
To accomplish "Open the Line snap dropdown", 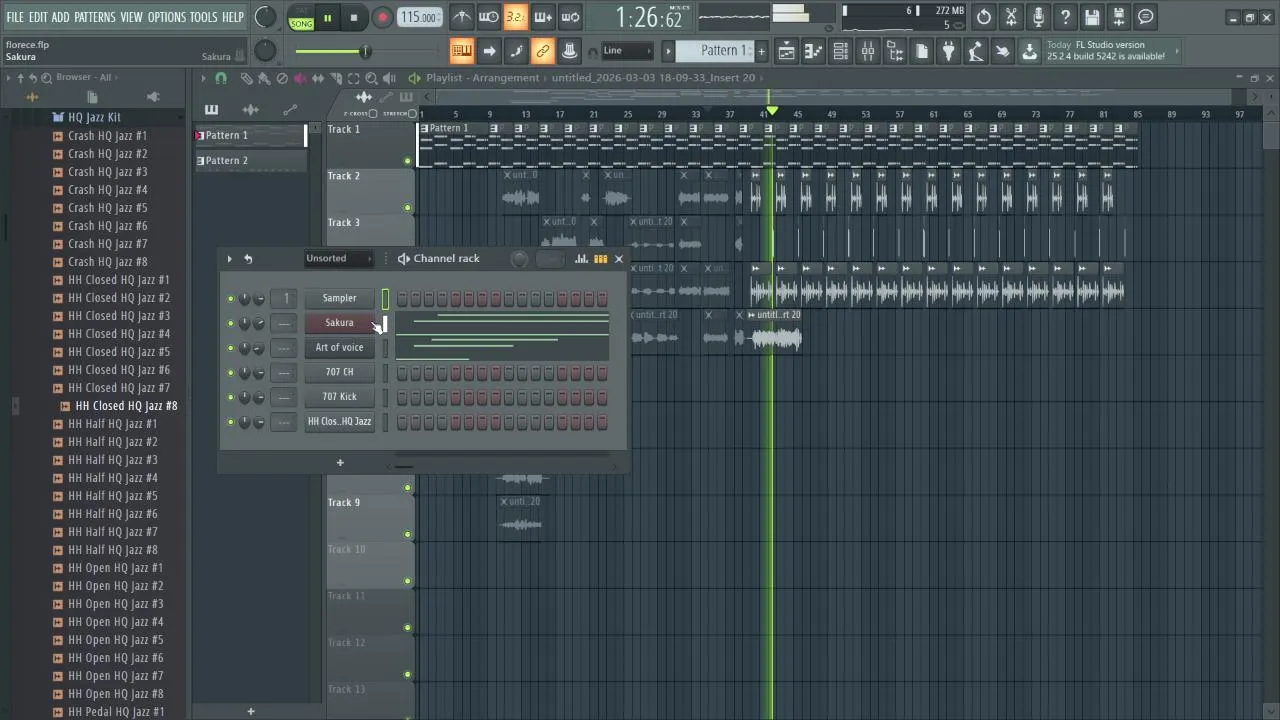I will 627,51.
